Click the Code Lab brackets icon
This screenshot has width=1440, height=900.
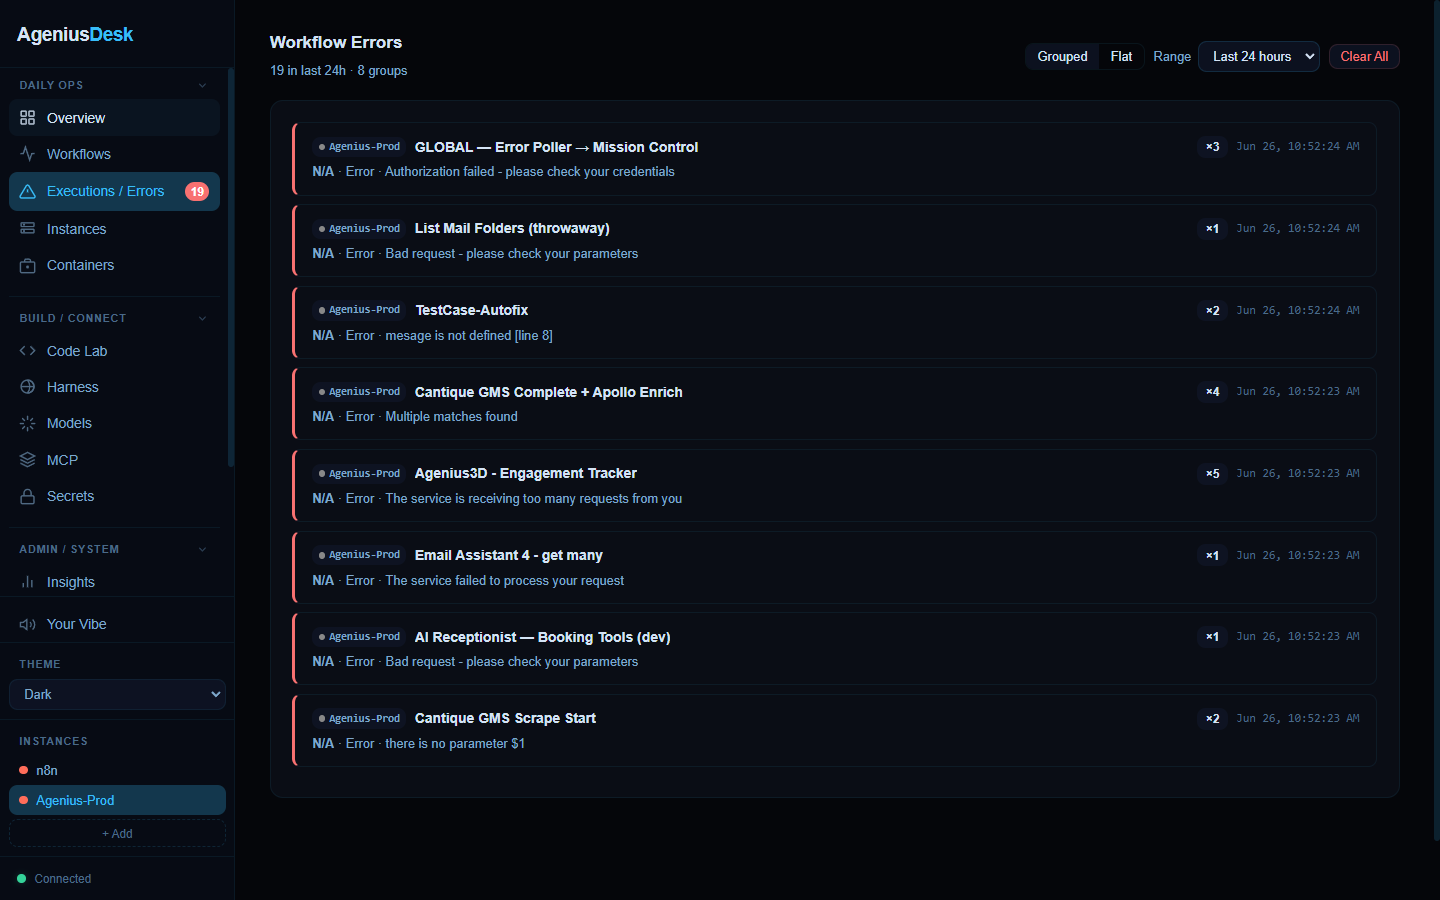point(27,351)
